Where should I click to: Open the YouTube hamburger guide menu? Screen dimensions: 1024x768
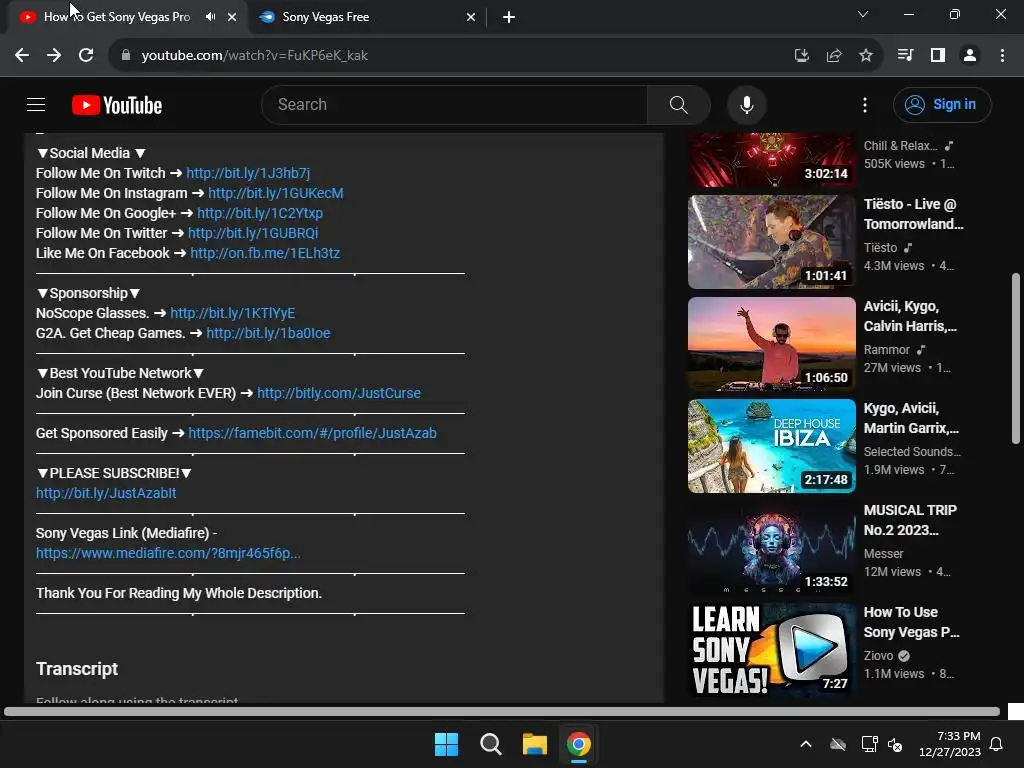[36, 104]
